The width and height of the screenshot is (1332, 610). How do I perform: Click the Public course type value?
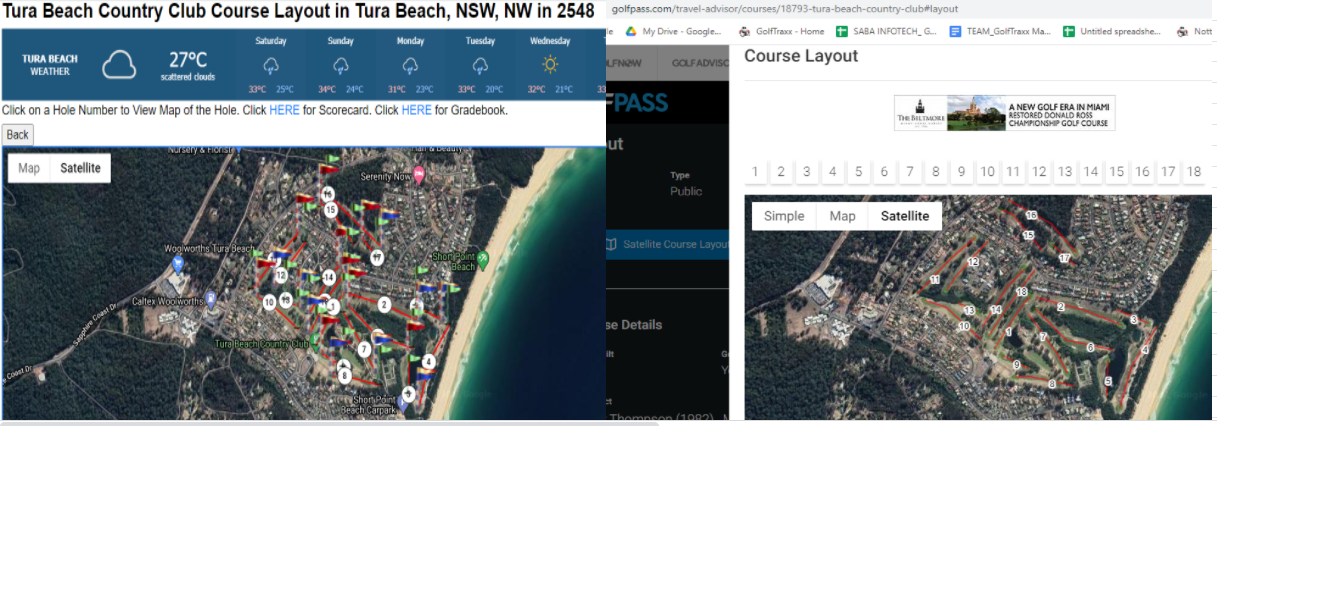pyautogui.click(x=686, y=191)
